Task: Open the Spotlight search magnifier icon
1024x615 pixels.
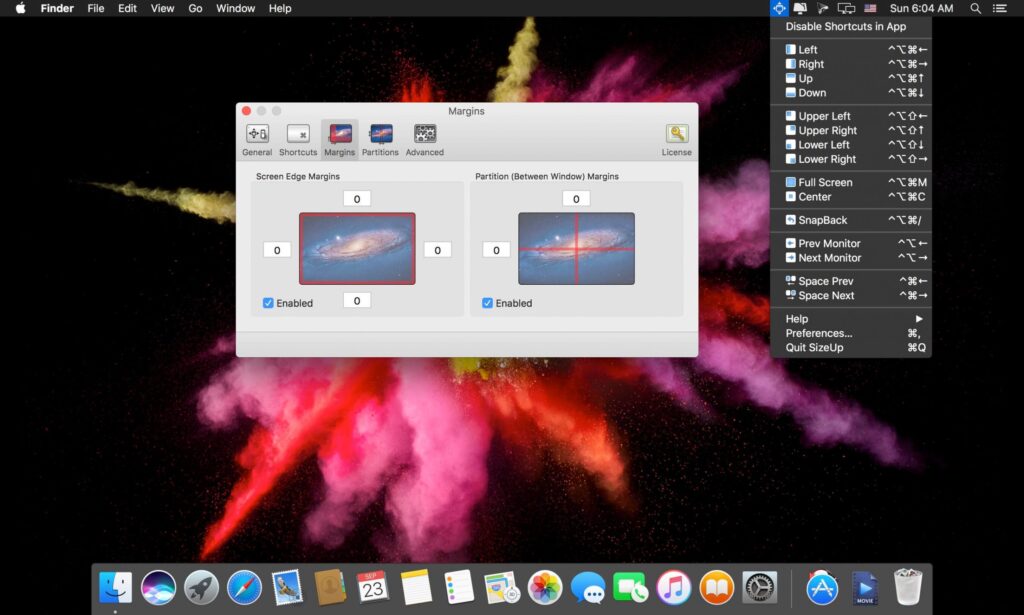Action: tap(975, 8)
